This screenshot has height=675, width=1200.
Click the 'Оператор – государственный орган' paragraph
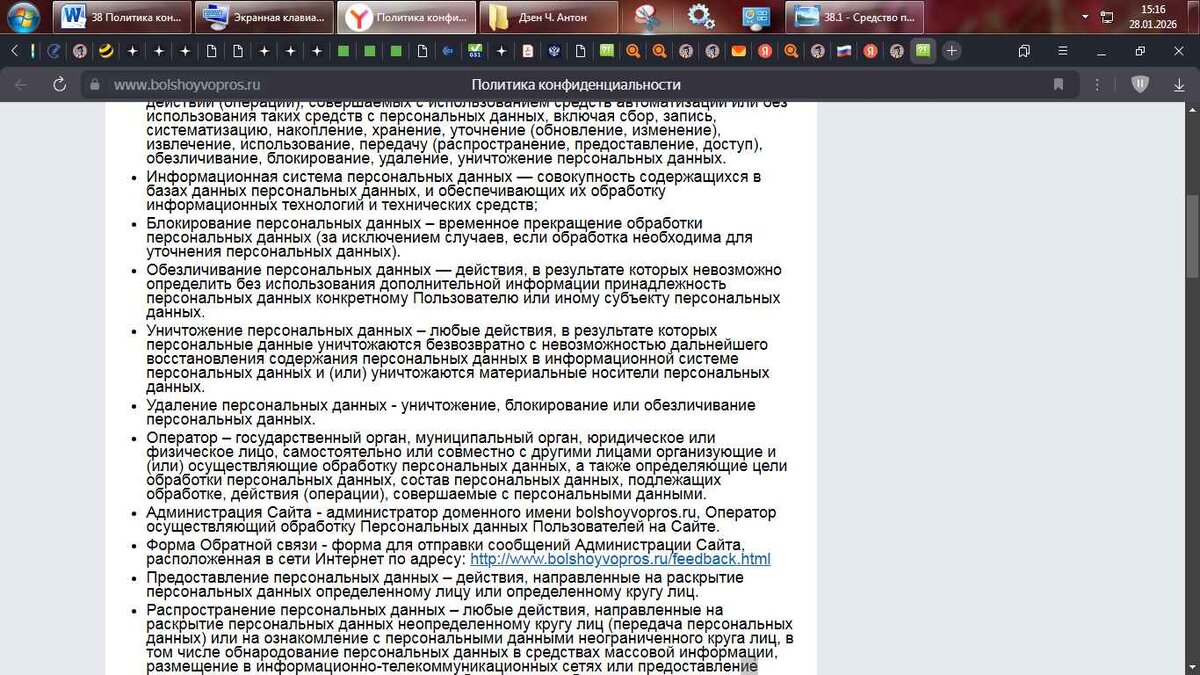pos(467,466)
